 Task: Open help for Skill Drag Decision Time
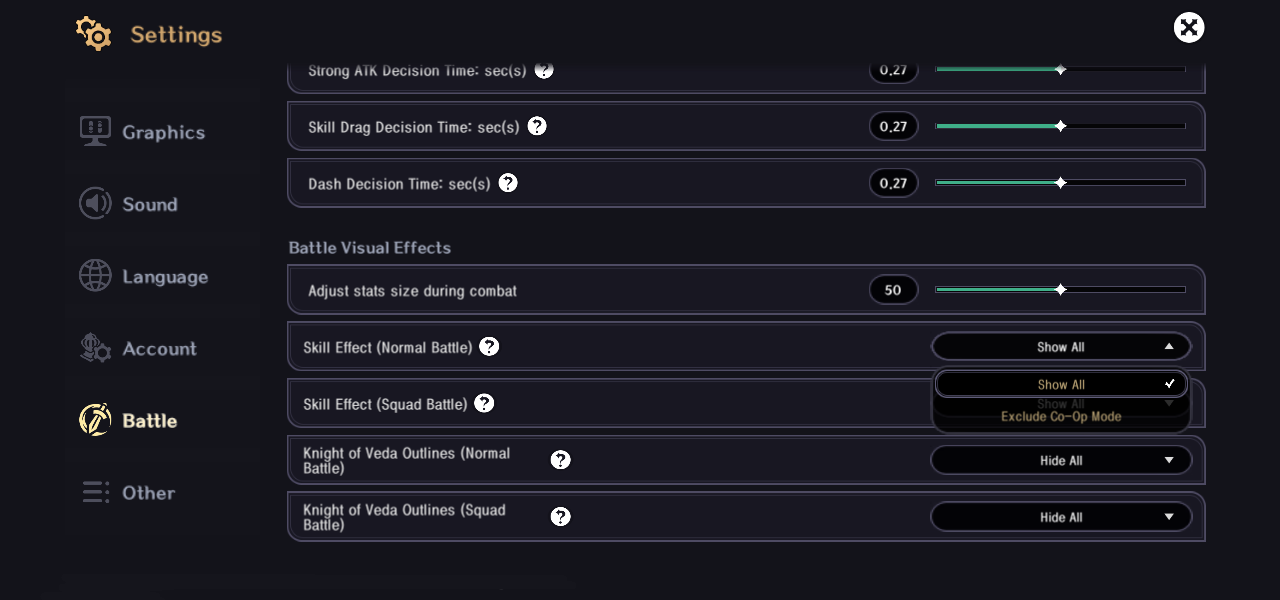tap(537, 126)
